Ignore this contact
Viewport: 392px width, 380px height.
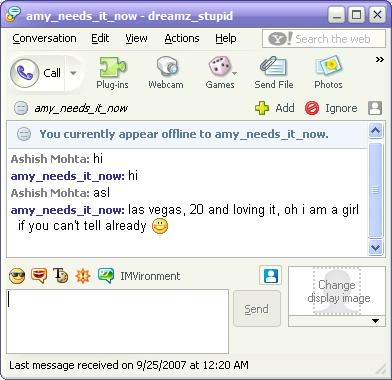331,108
